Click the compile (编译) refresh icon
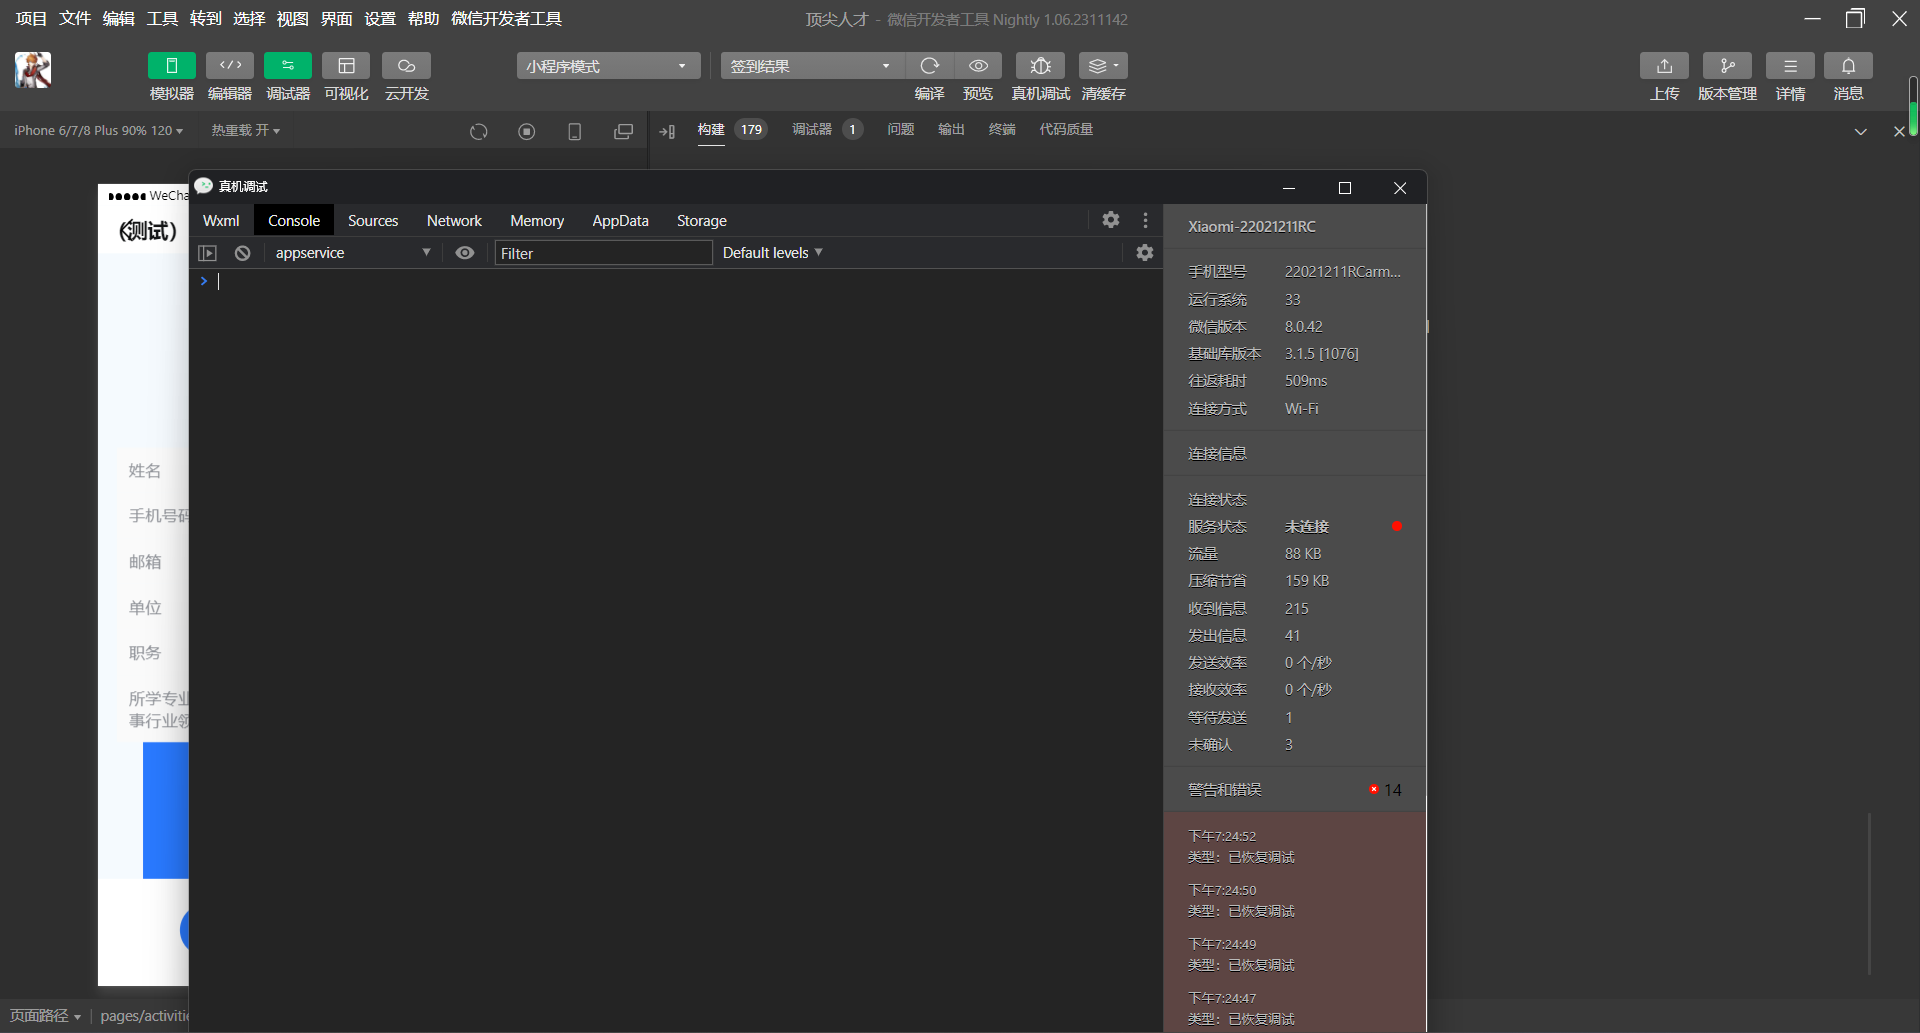 click(930, 66)
